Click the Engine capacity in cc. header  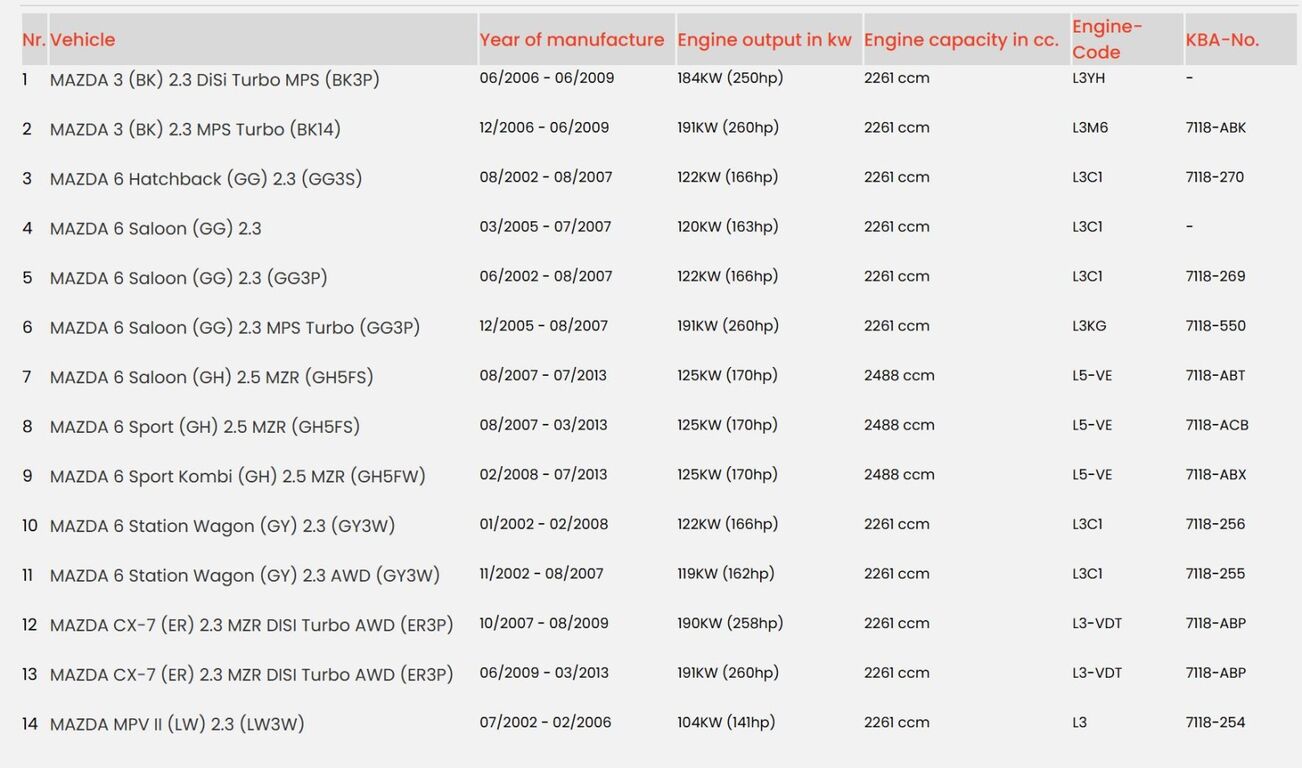(x=961, y=40)
